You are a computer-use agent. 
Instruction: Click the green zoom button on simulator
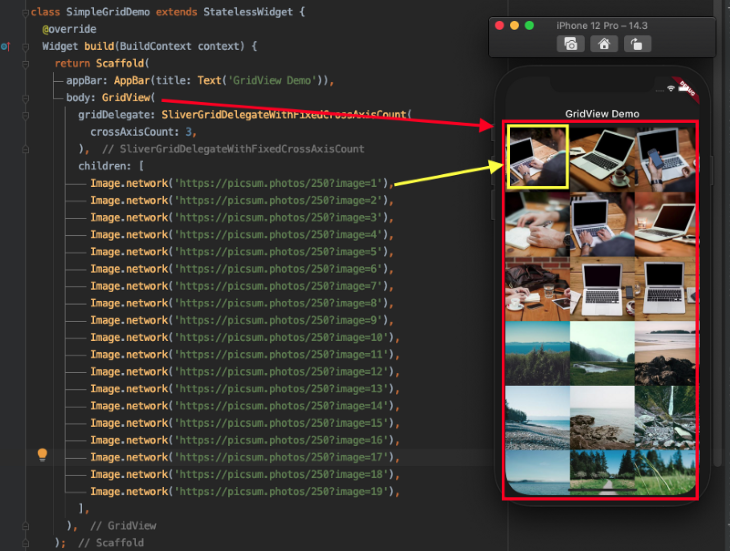coord(529,25)
